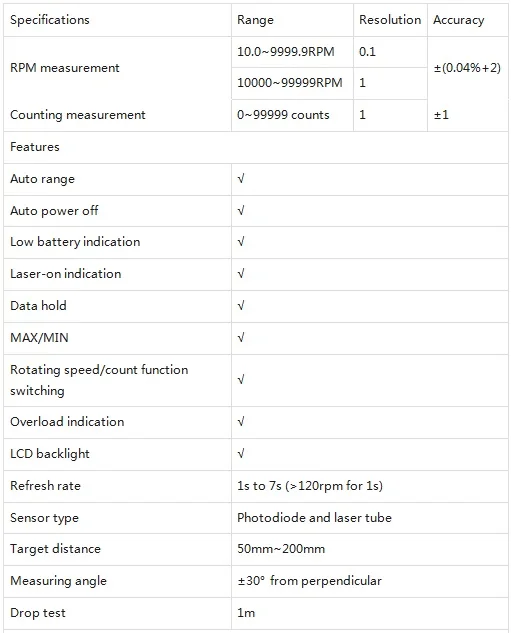Screen dimensions: 511x633
Task: Click the 10.0~9999.9RPM range cell
Action: tap(292, 52)
